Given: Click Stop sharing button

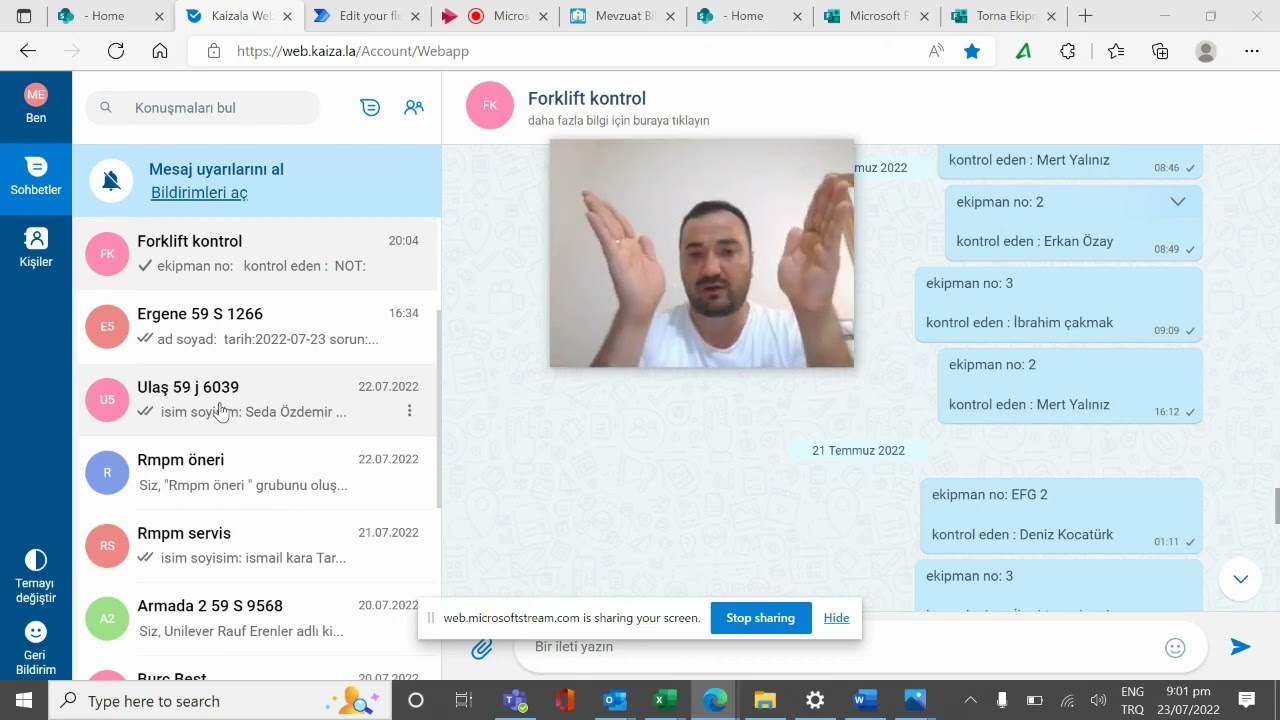Looking at the screenshot, I should 760,618.
